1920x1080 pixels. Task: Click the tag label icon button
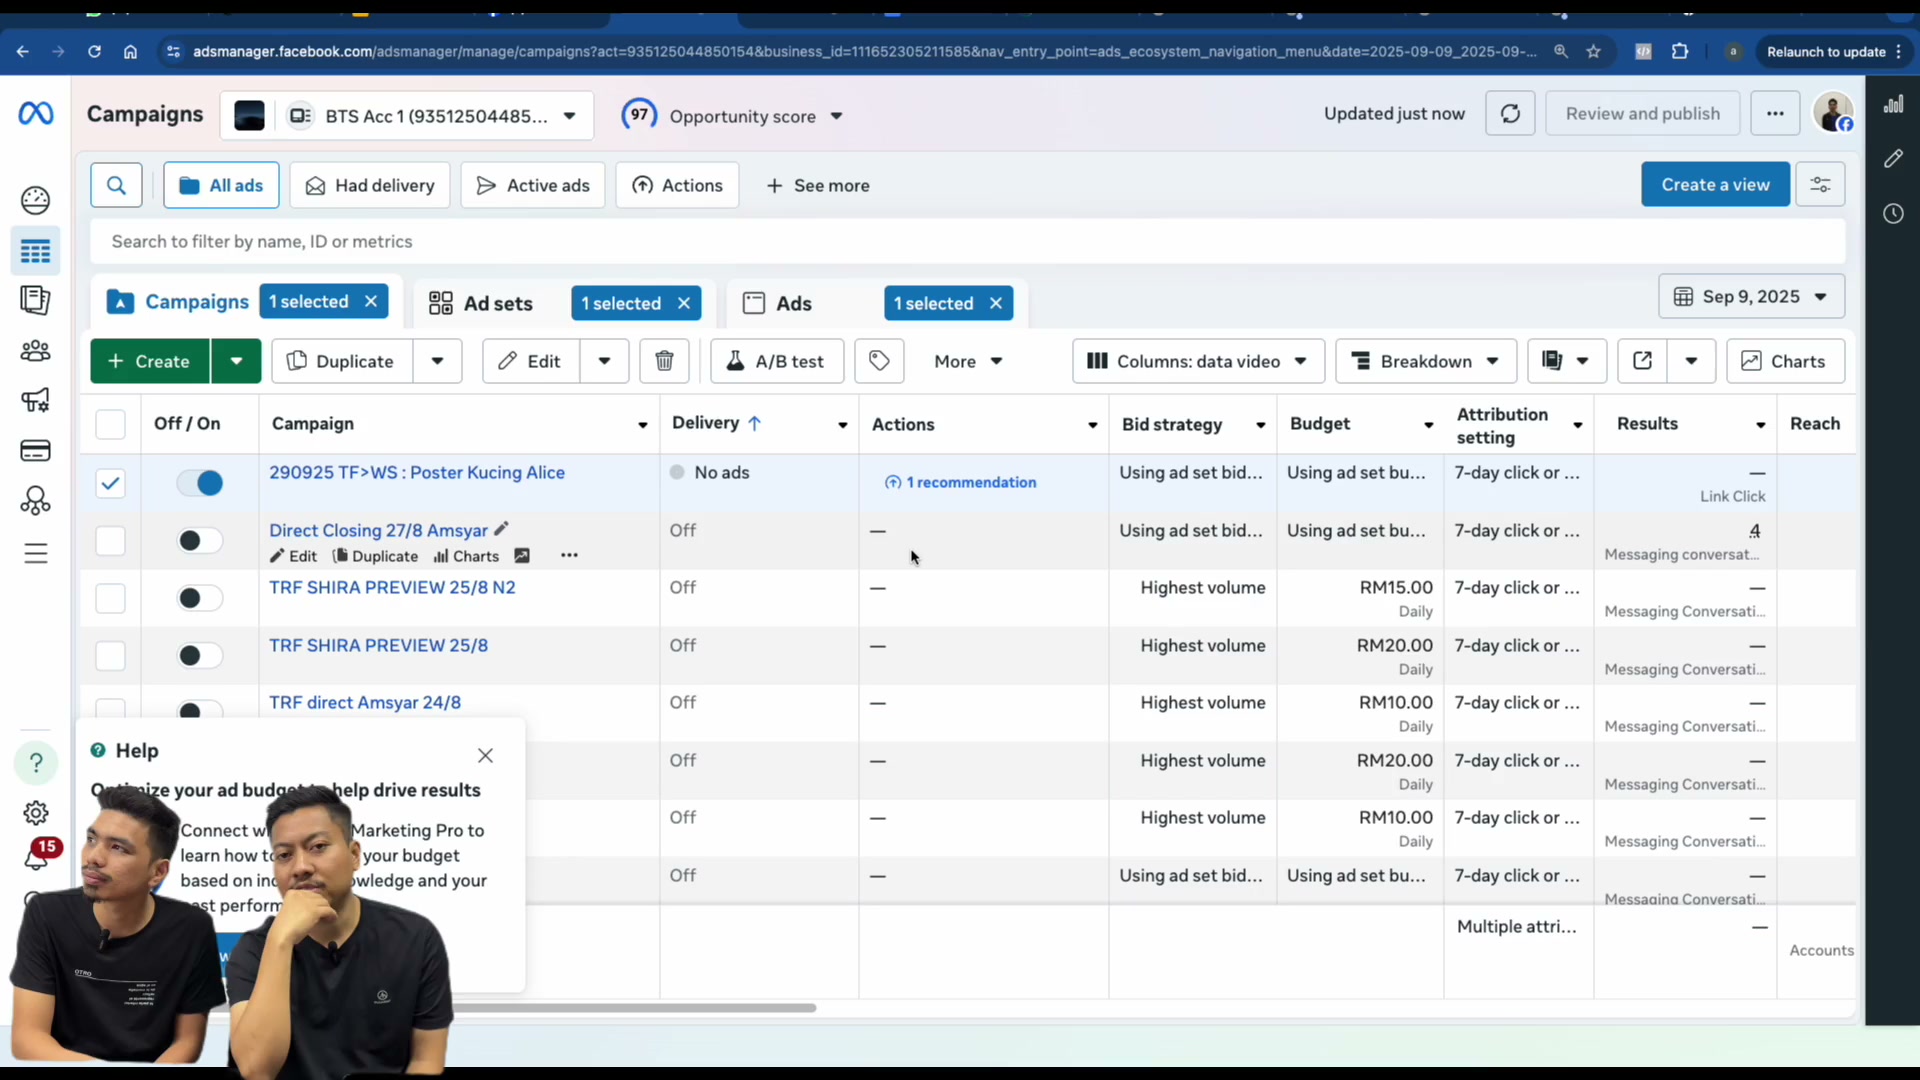879,361
